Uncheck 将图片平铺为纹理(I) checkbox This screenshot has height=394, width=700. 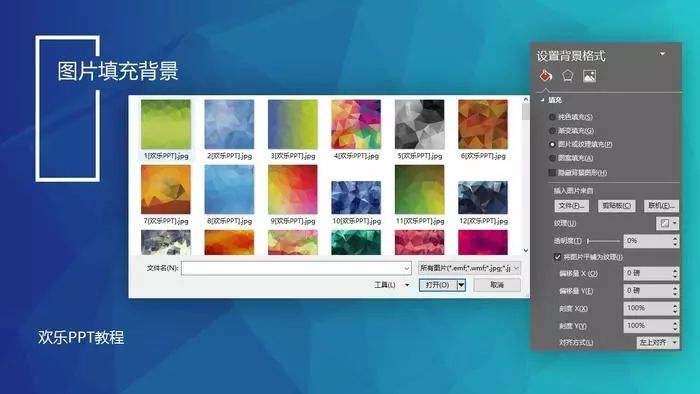[557, 257]
